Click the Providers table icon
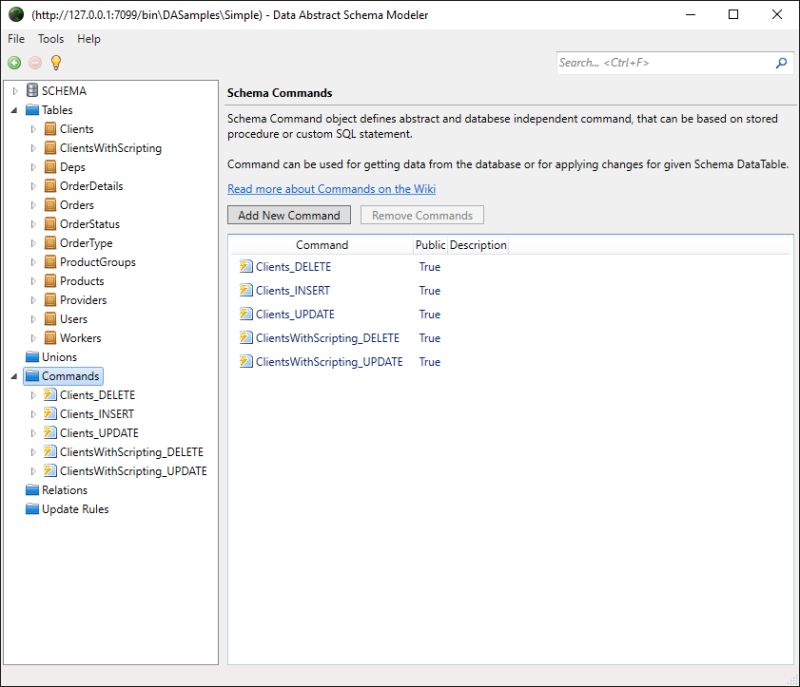Image resolution: width=800 pixels, height=687 pixels. [x=50, y=300]
